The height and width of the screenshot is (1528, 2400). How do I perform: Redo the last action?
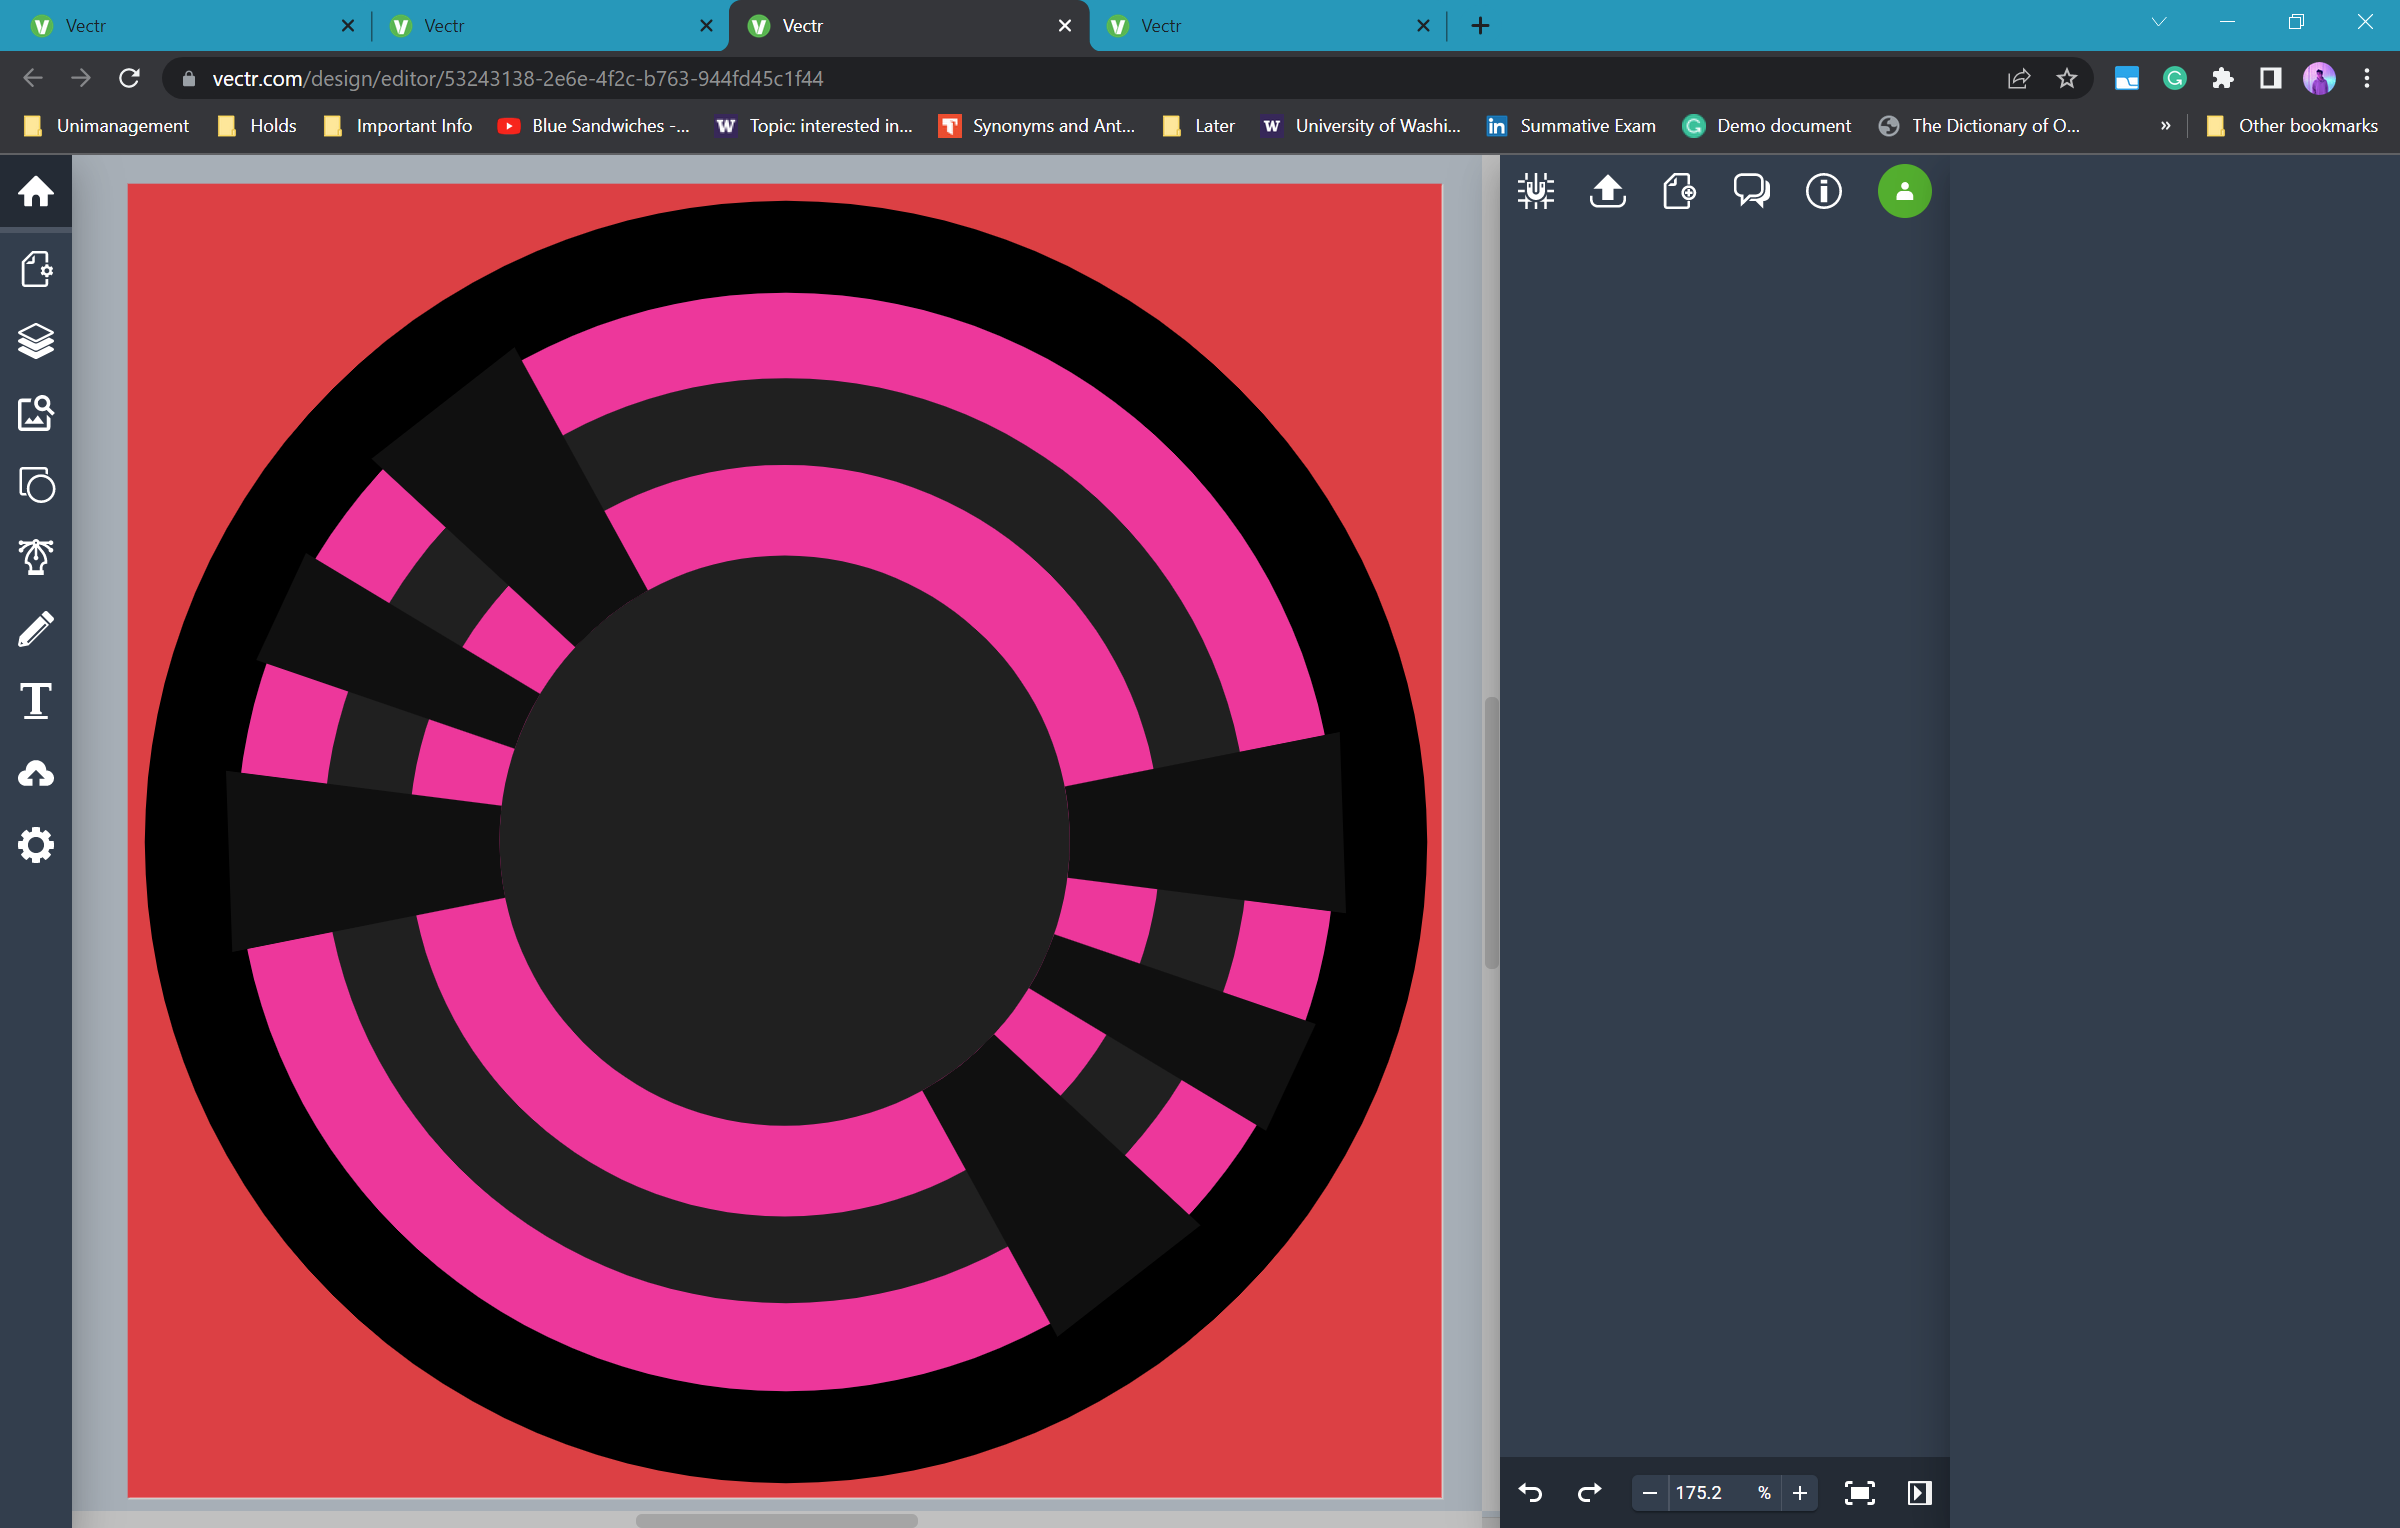[x=1589, y=1493]
